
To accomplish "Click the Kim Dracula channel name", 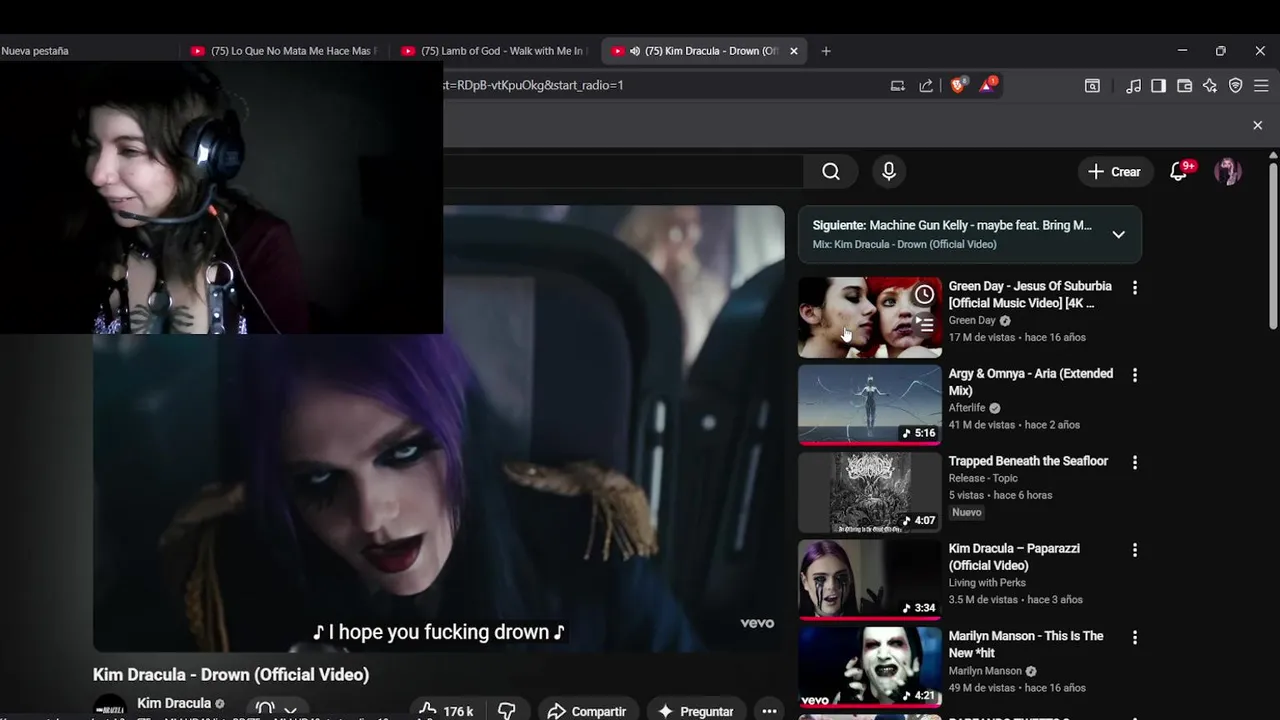I will [174, 703].
